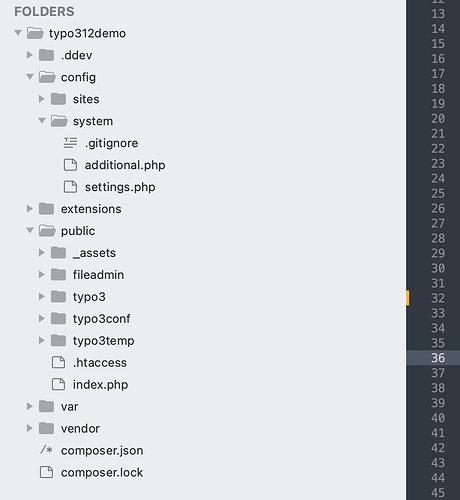Click the vendor folder icon

(46, 428)
